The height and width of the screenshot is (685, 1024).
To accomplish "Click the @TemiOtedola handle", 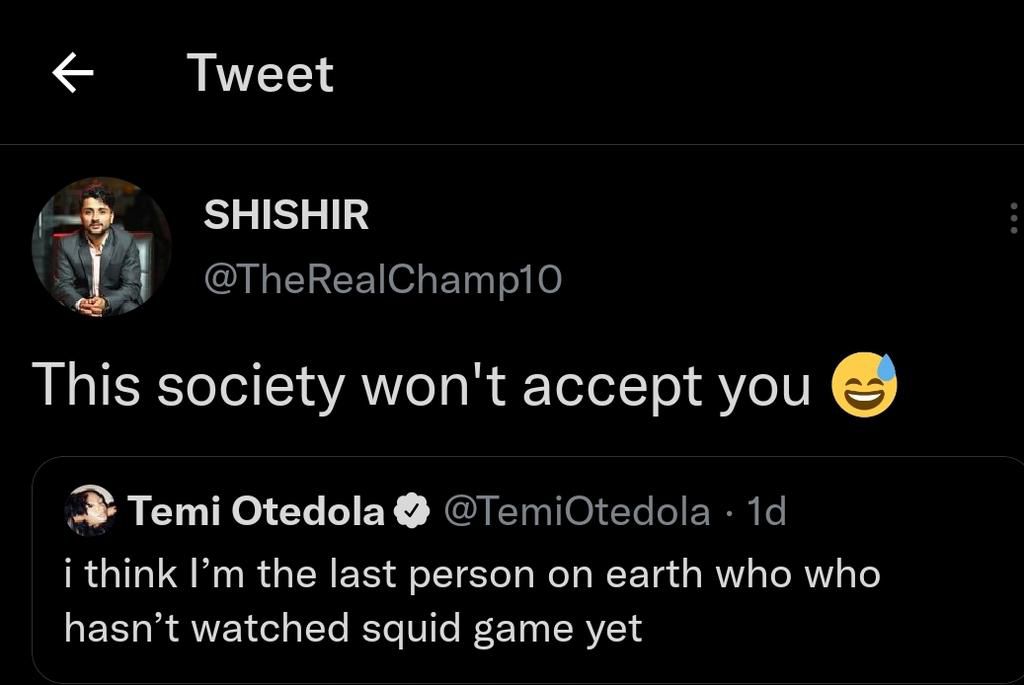I will (x=575, y=510).
